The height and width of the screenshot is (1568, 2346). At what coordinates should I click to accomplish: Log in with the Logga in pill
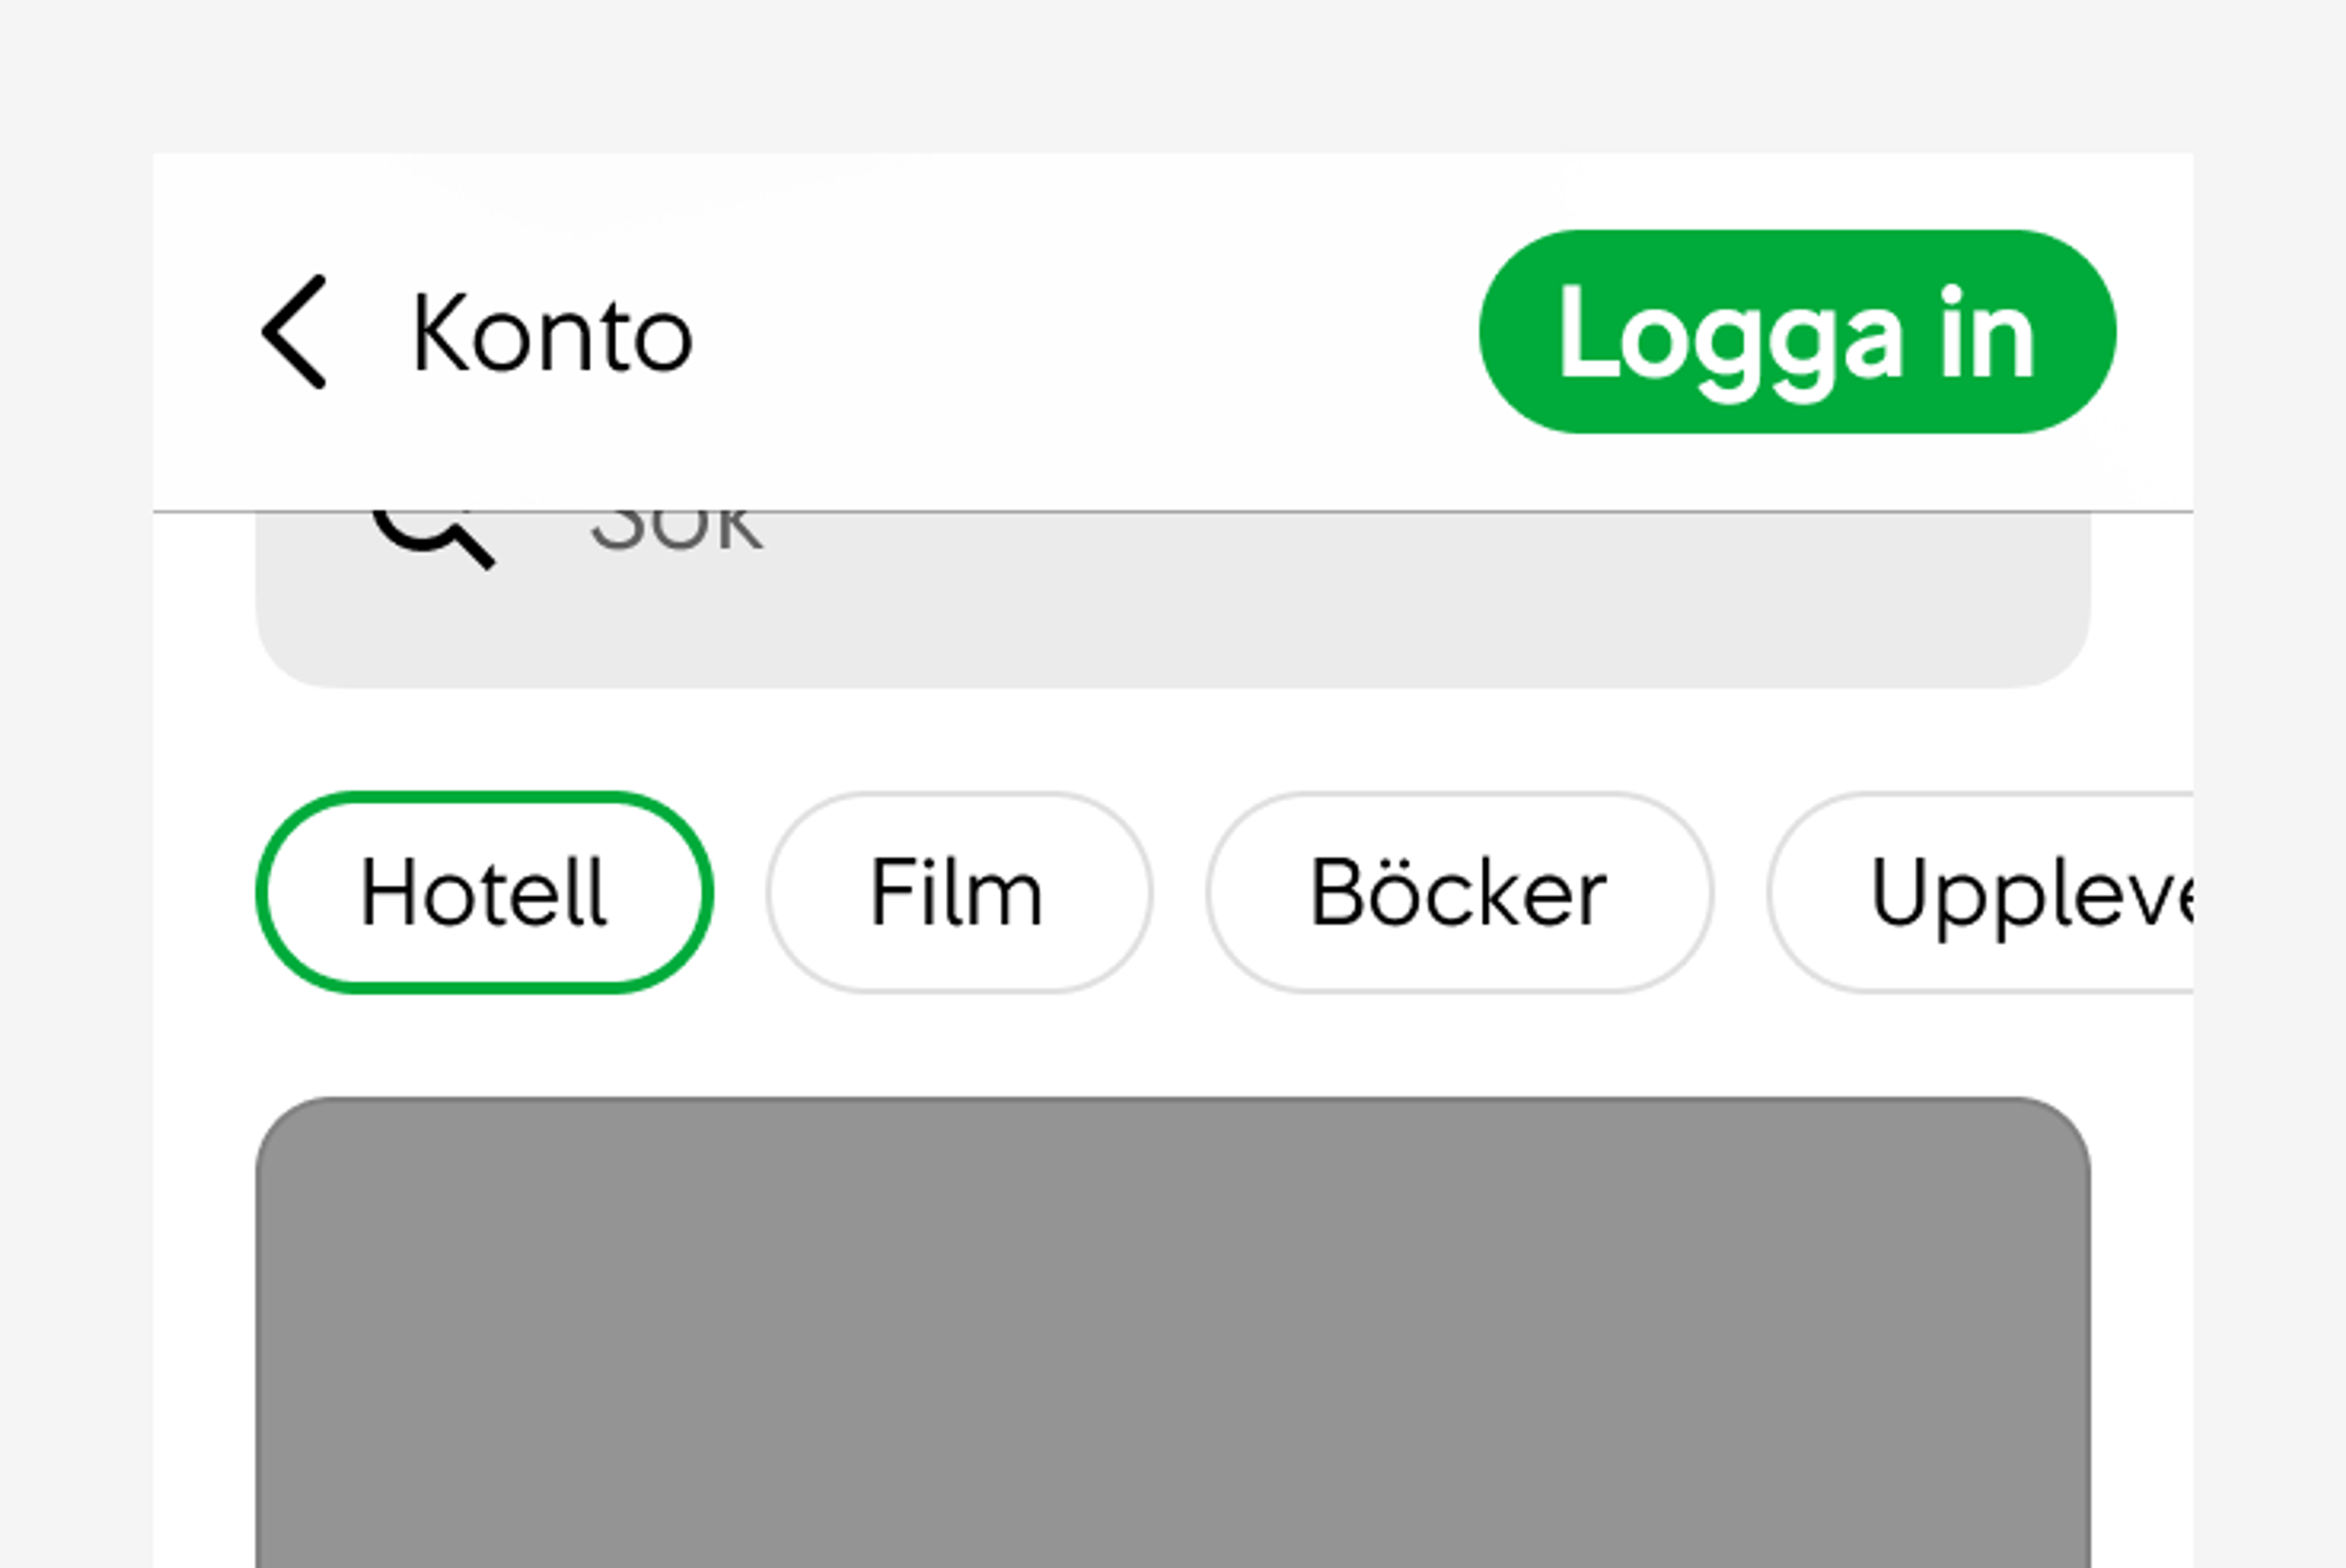(x=1797, y=332)
